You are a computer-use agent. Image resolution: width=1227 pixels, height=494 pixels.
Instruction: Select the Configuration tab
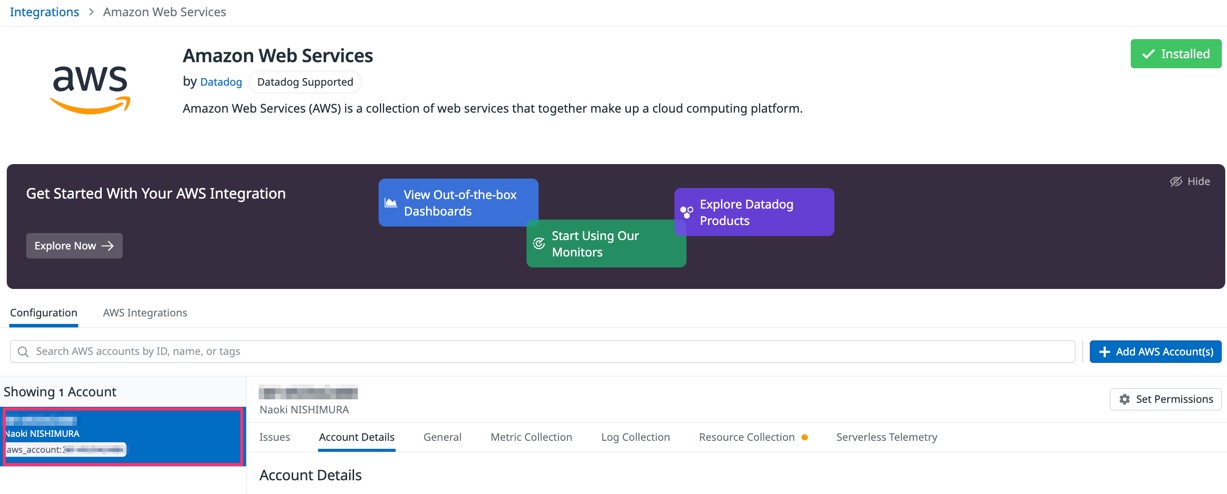click(x=44, y=313)
